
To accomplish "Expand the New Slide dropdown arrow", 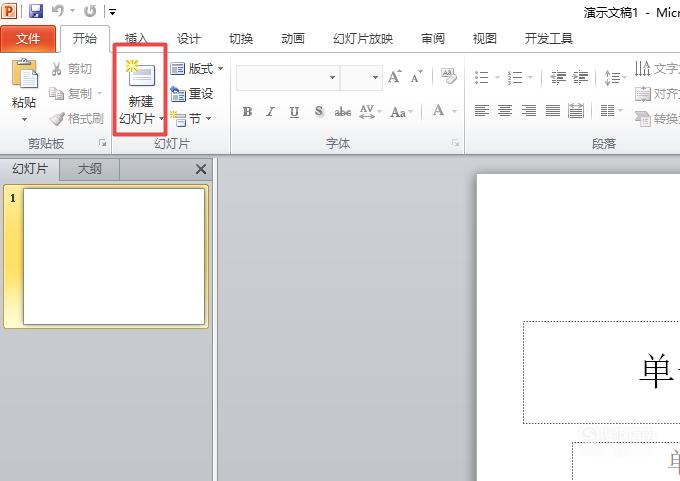I will click(161, 118).
